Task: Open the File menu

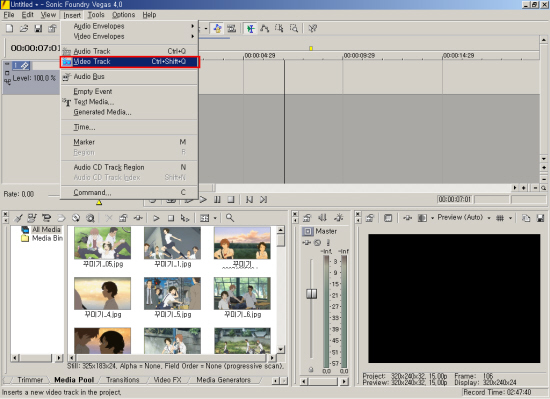Action: [9, 15]
